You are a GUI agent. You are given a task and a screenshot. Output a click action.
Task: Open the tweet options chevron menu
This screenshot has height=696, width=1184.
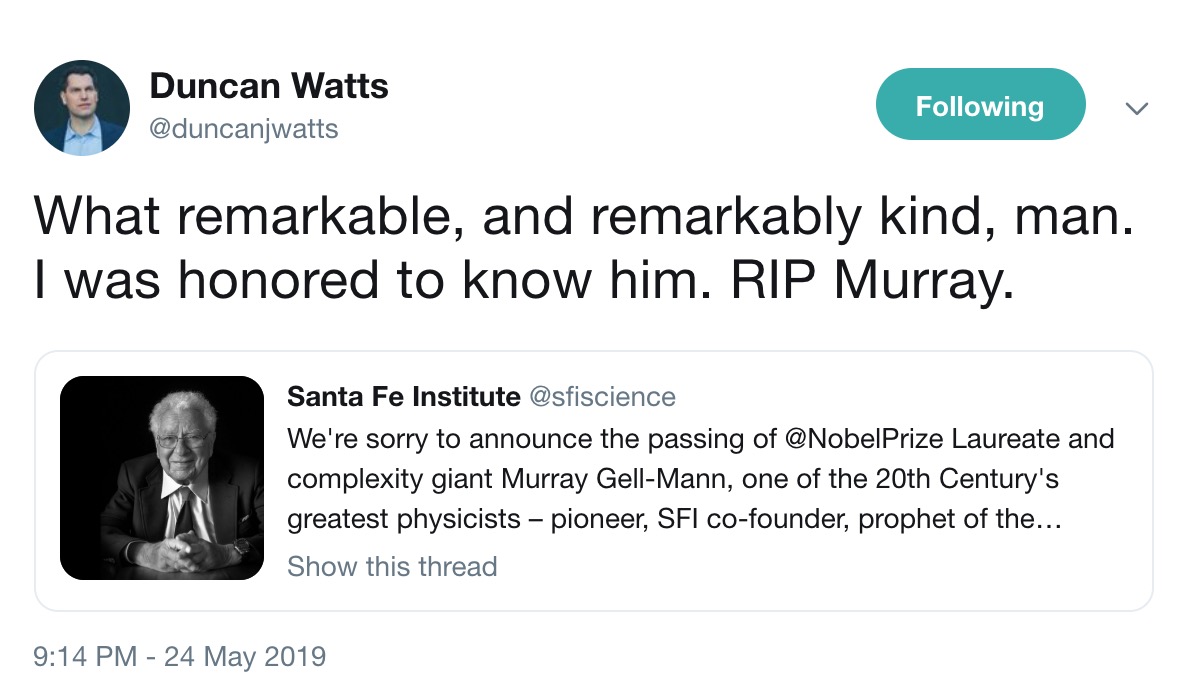(x=1136, y=108)
